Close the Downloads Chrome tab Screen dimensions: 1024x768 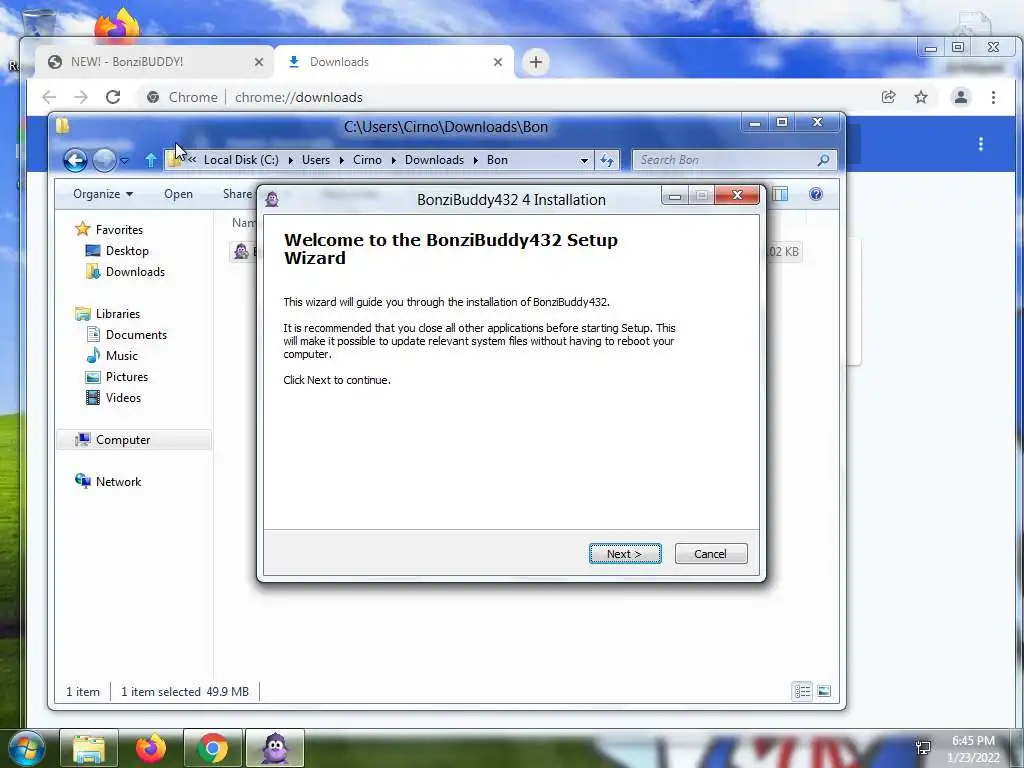point(498,62)
